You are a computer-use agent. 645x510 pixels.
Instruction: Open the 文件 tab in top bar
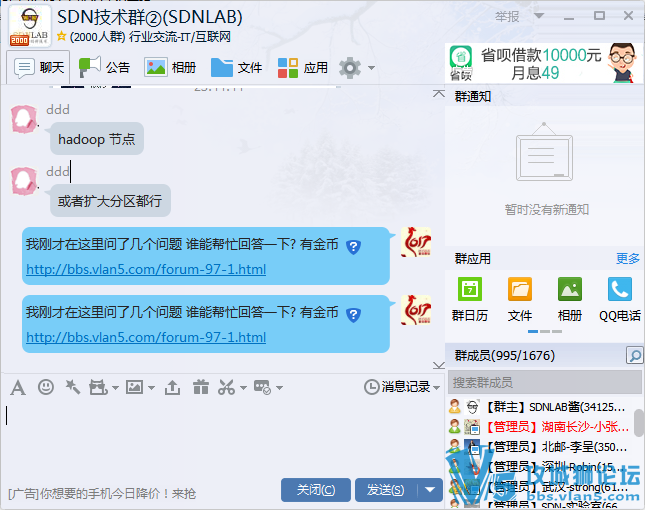(x=236, y=67)
